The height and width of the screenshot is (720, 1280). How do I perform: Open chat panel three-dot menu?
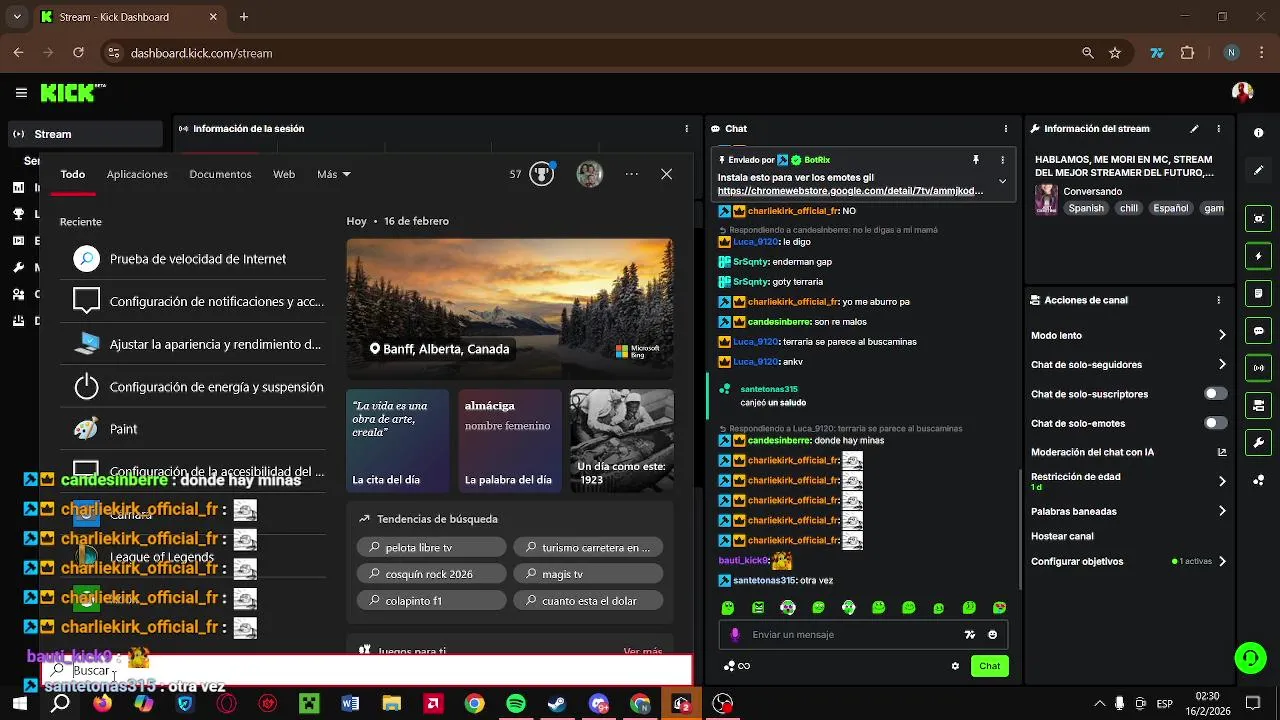(x=1006, y=129)
